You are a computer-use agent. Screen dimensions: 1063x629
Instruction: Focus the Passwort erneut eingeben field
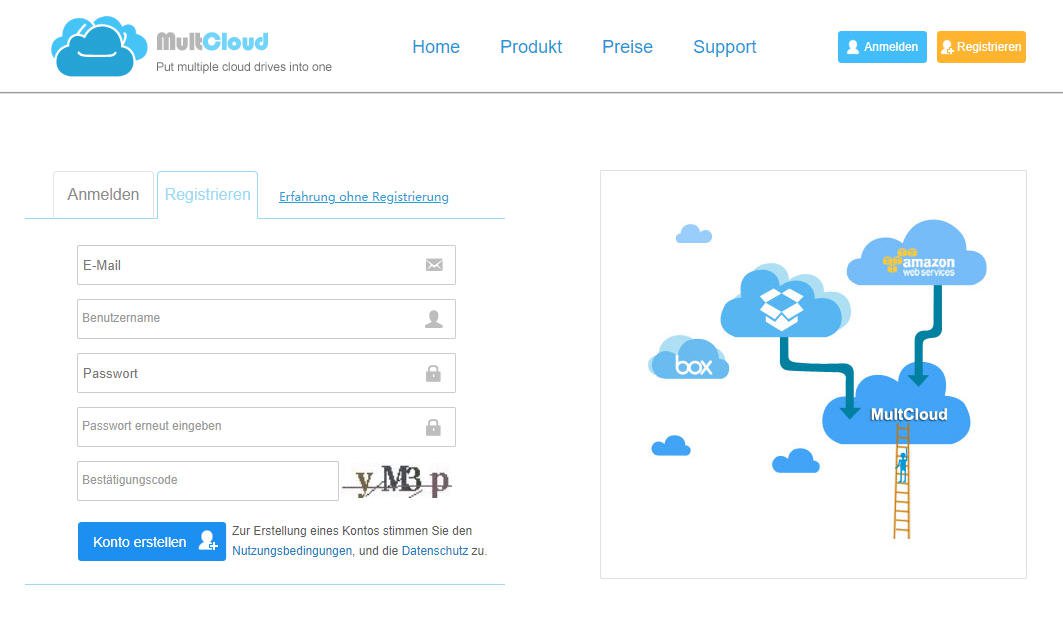[x=266, y=427]
